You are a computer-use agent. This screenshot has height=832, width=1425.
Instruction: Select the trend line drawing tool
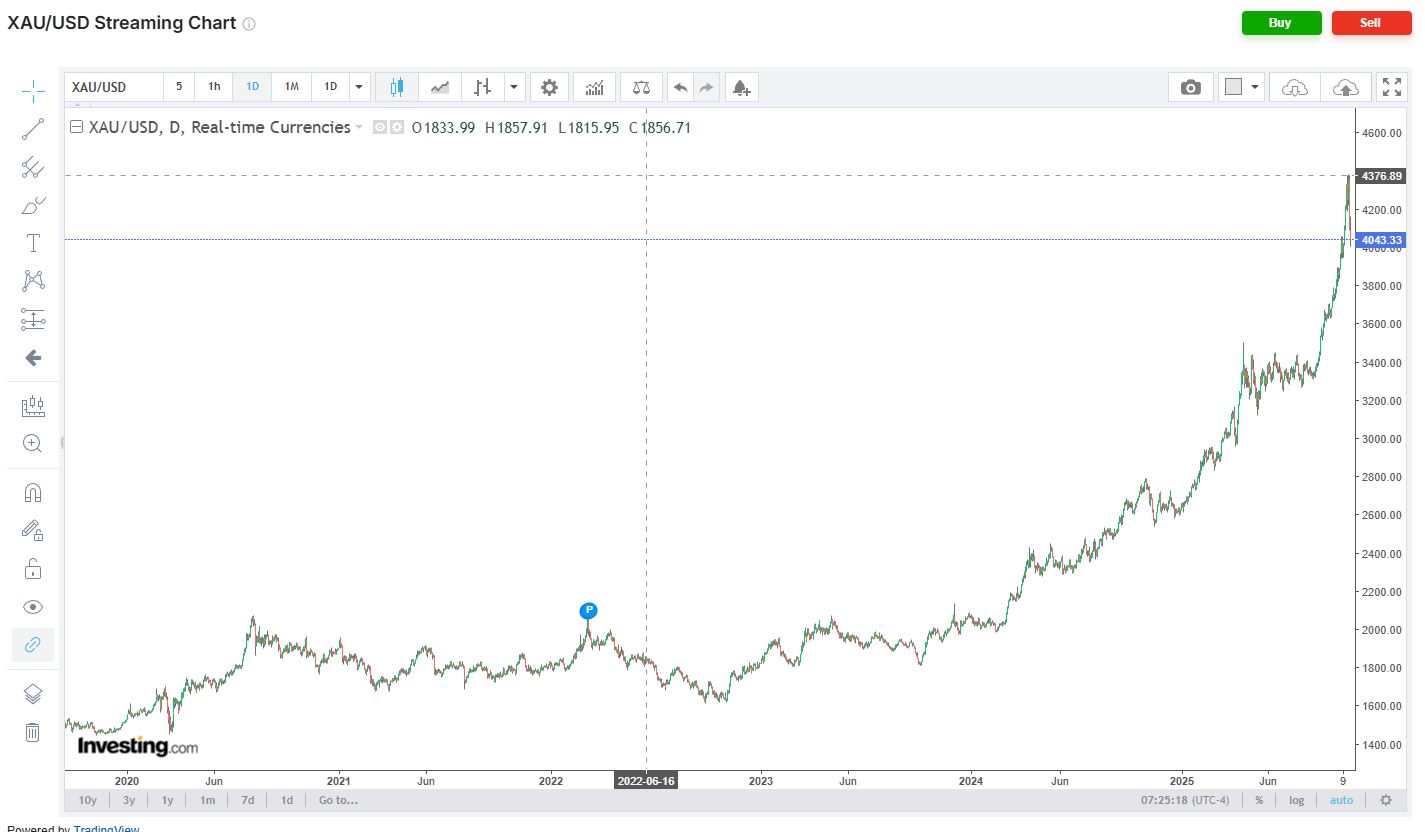click(x=33, y=129)
